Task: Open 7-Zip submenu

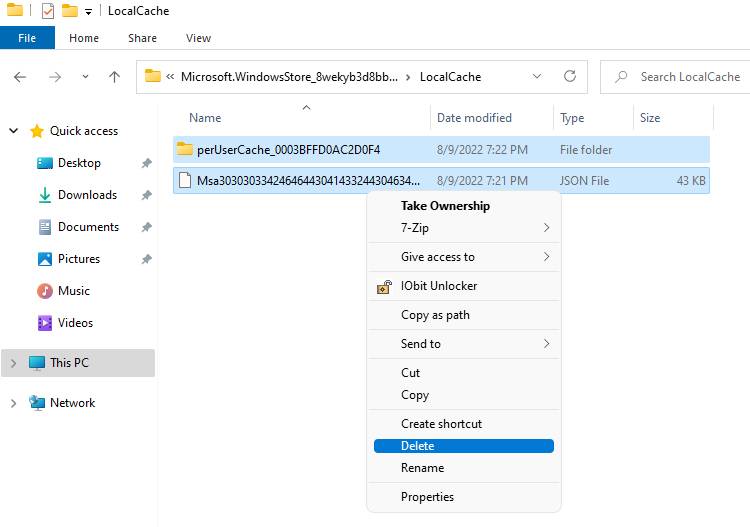Action: click(463, 228)
